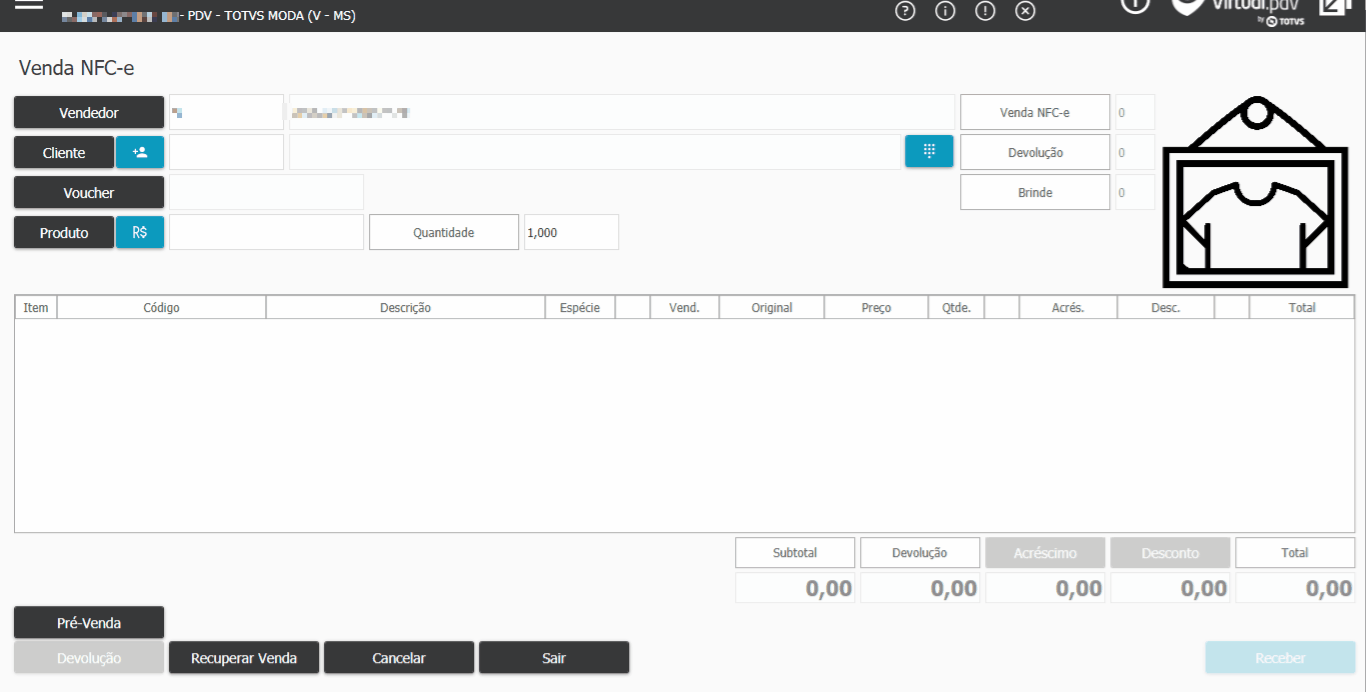Click the Cancelar button
The image size is (1366, 692).
(399, 658)
